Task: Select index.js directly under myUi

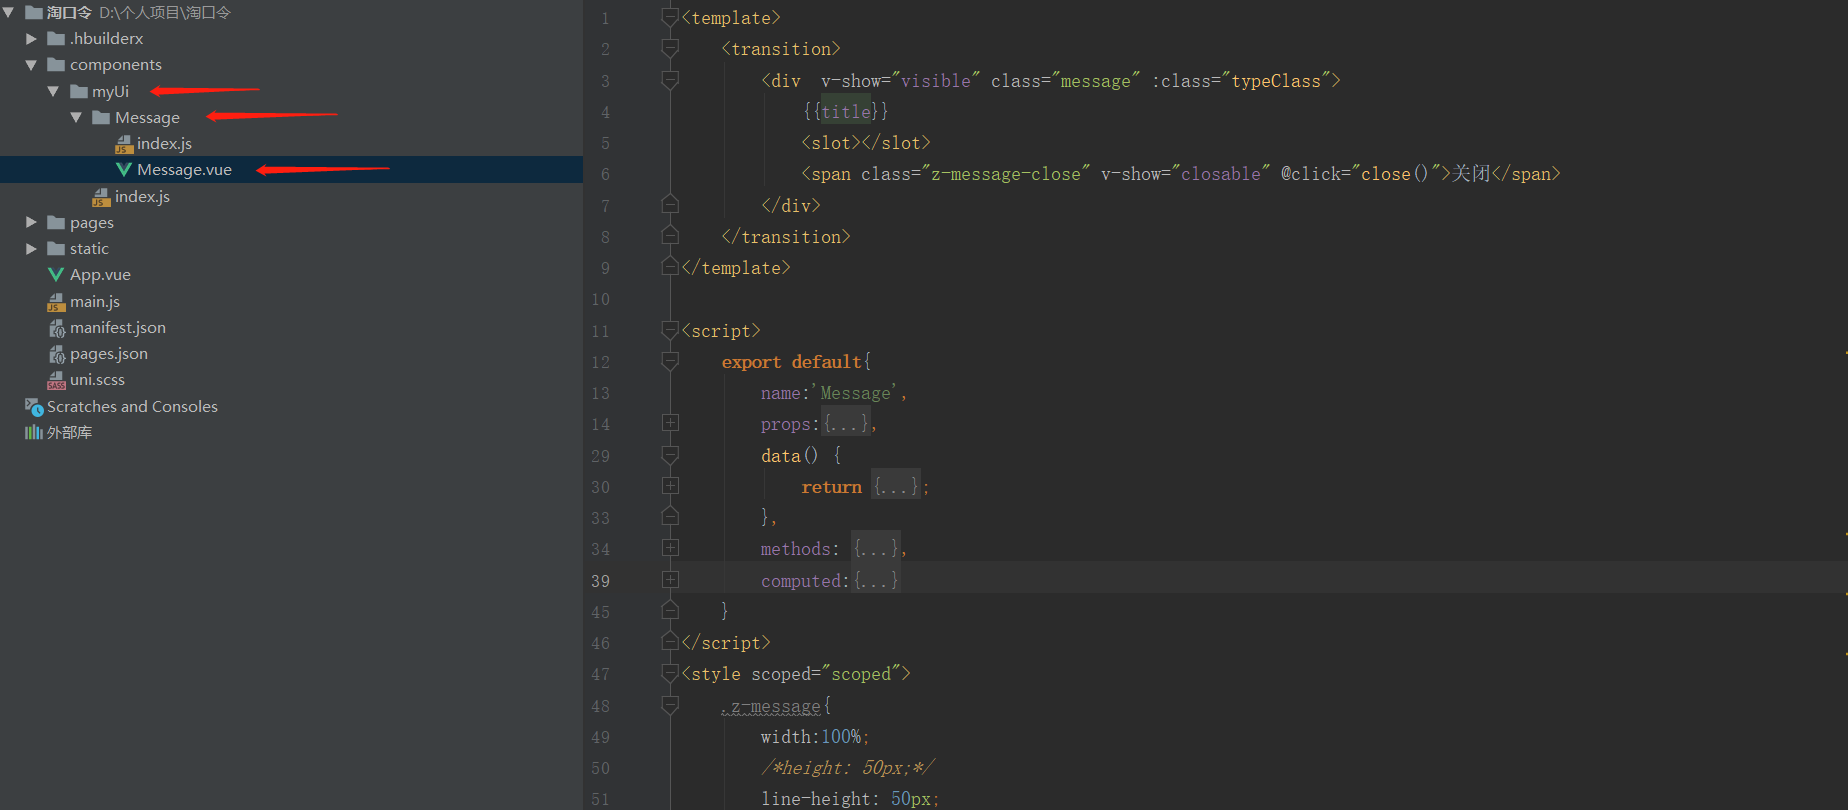Action: coord(142,197)
